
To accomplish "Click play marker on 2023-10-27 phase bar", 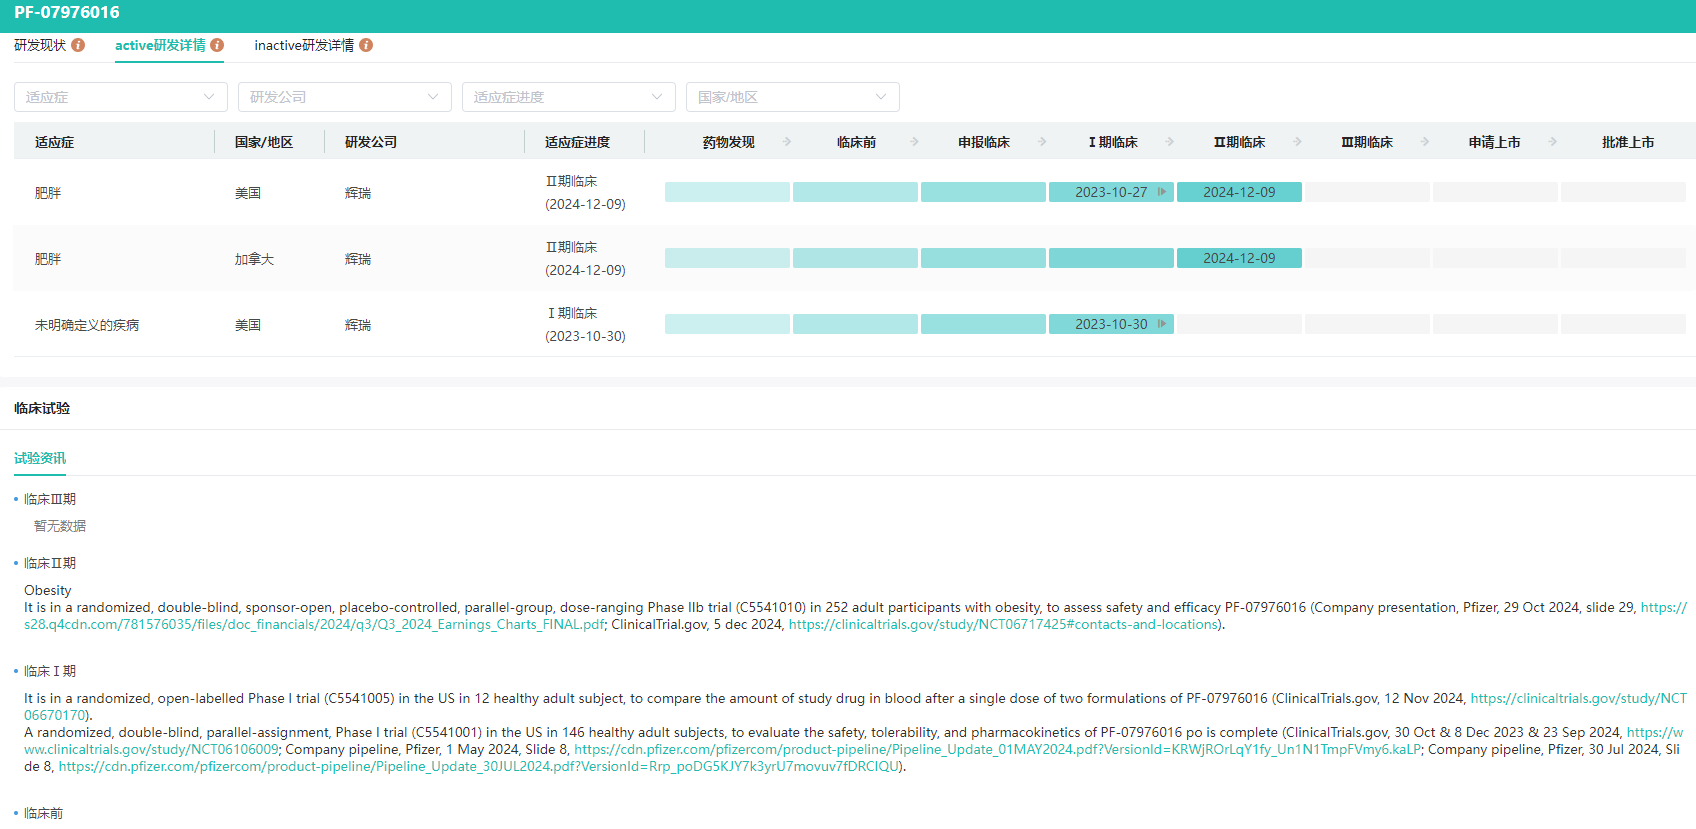I will pos(1162,192).
